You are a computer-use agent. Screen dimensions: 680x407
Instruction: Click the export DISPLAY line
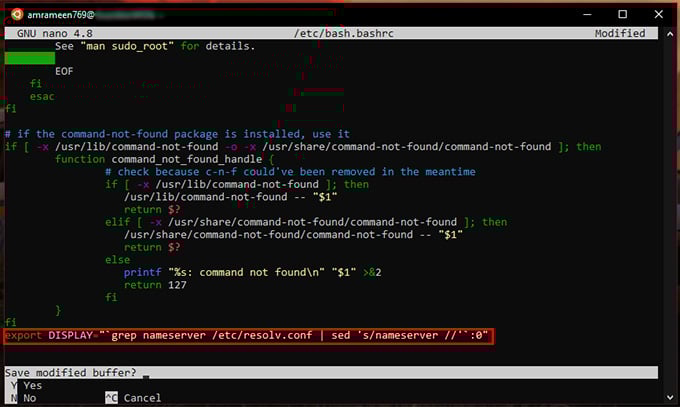[248, 336]
